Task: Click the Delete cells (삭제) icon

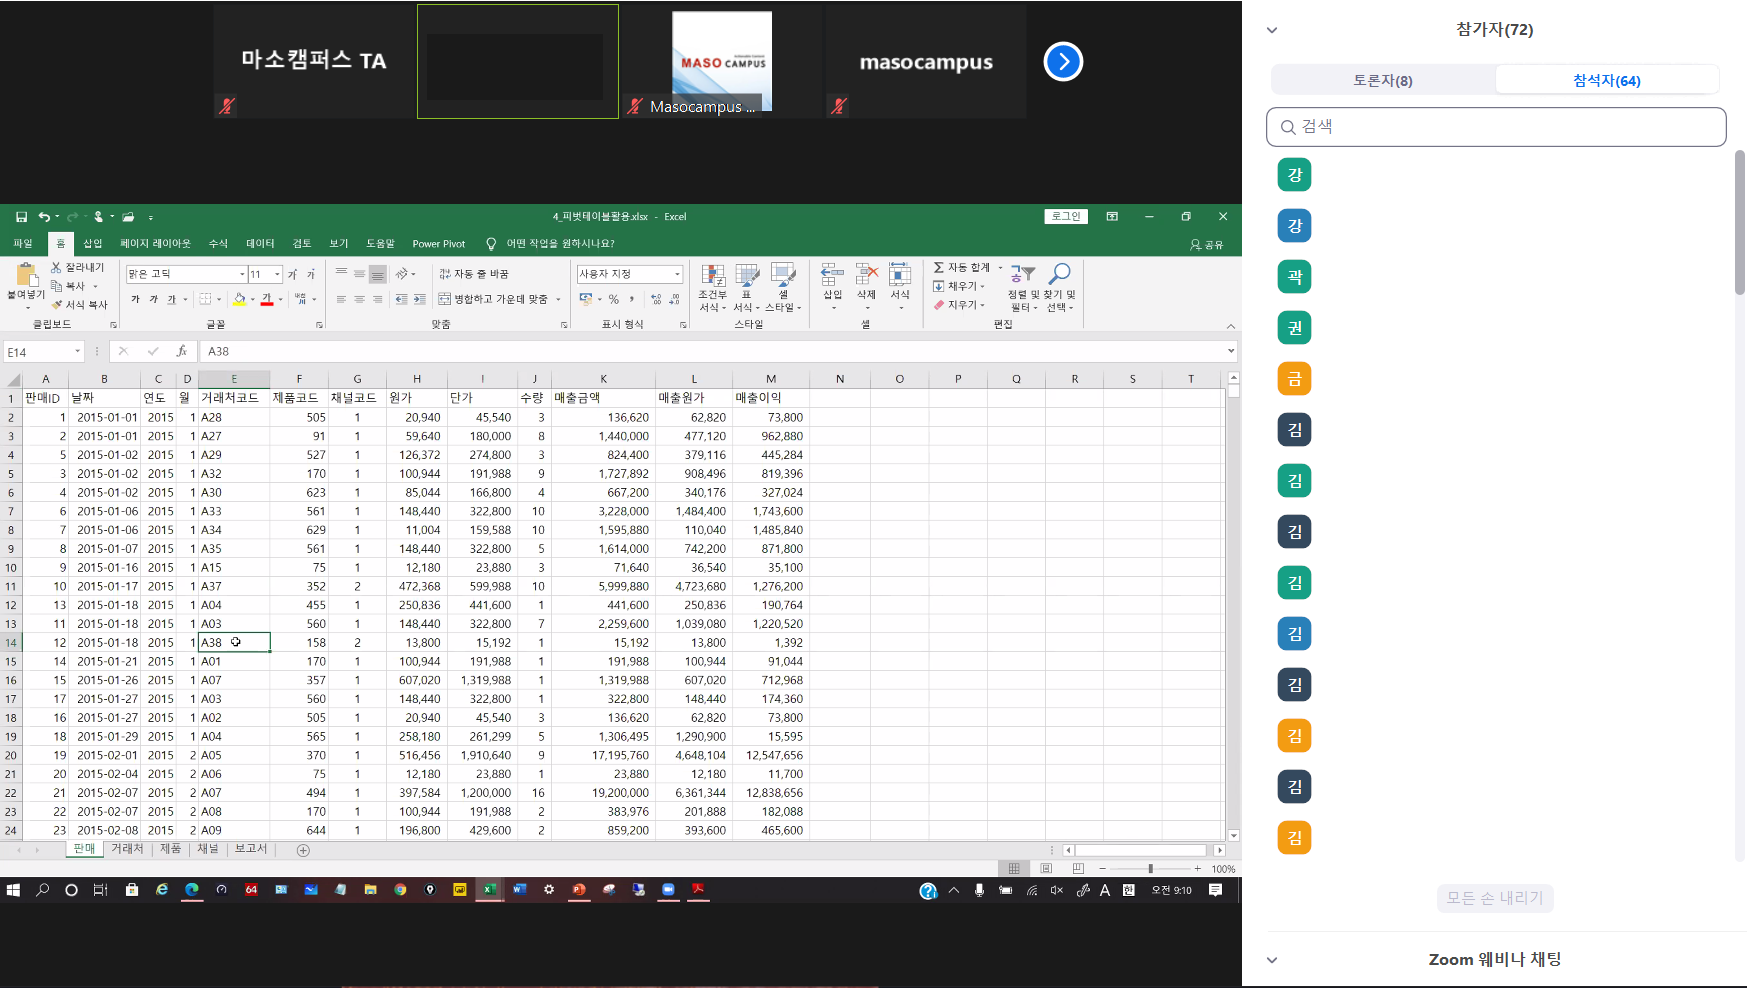Action: click(x=866, y=276)
